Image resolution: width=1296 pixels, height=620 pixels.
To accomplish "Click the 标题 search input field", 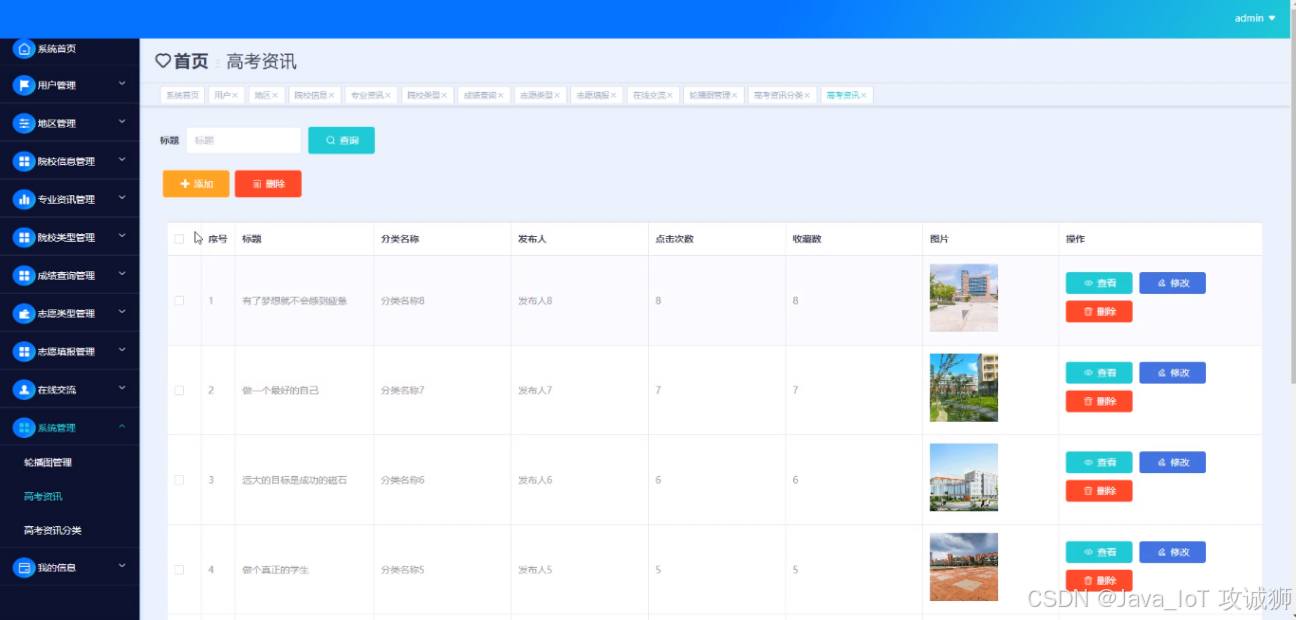I will coord(244,141).
